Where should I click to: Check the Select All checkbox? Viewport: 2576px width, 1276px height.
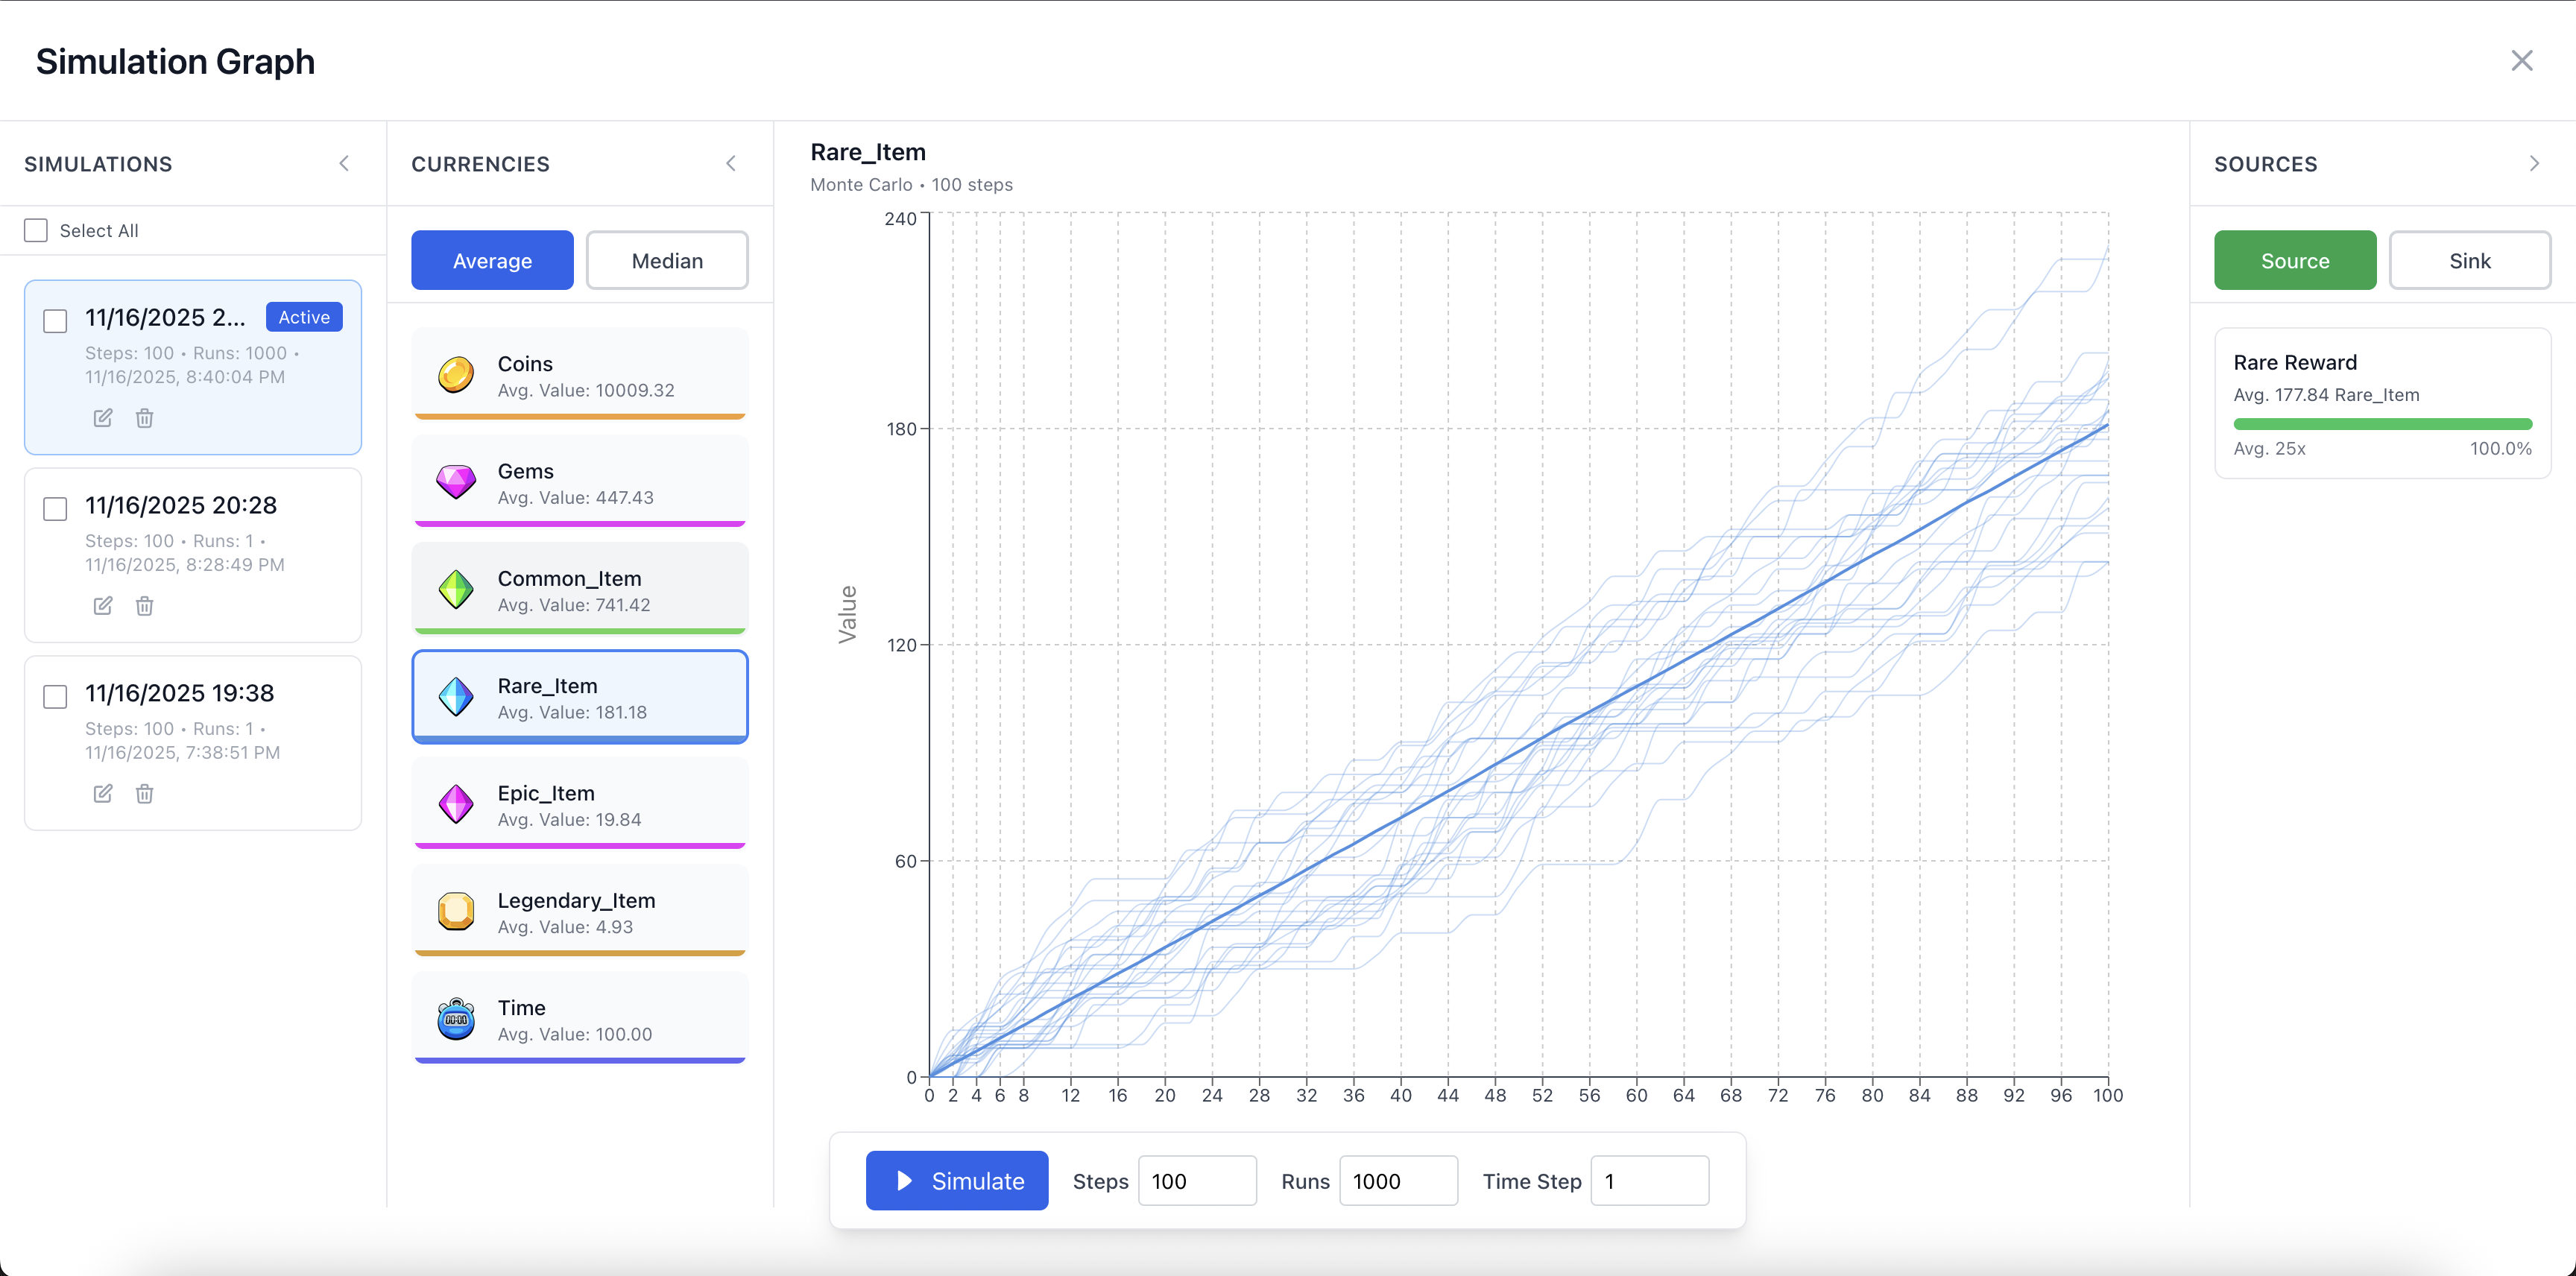pos(36,231)
